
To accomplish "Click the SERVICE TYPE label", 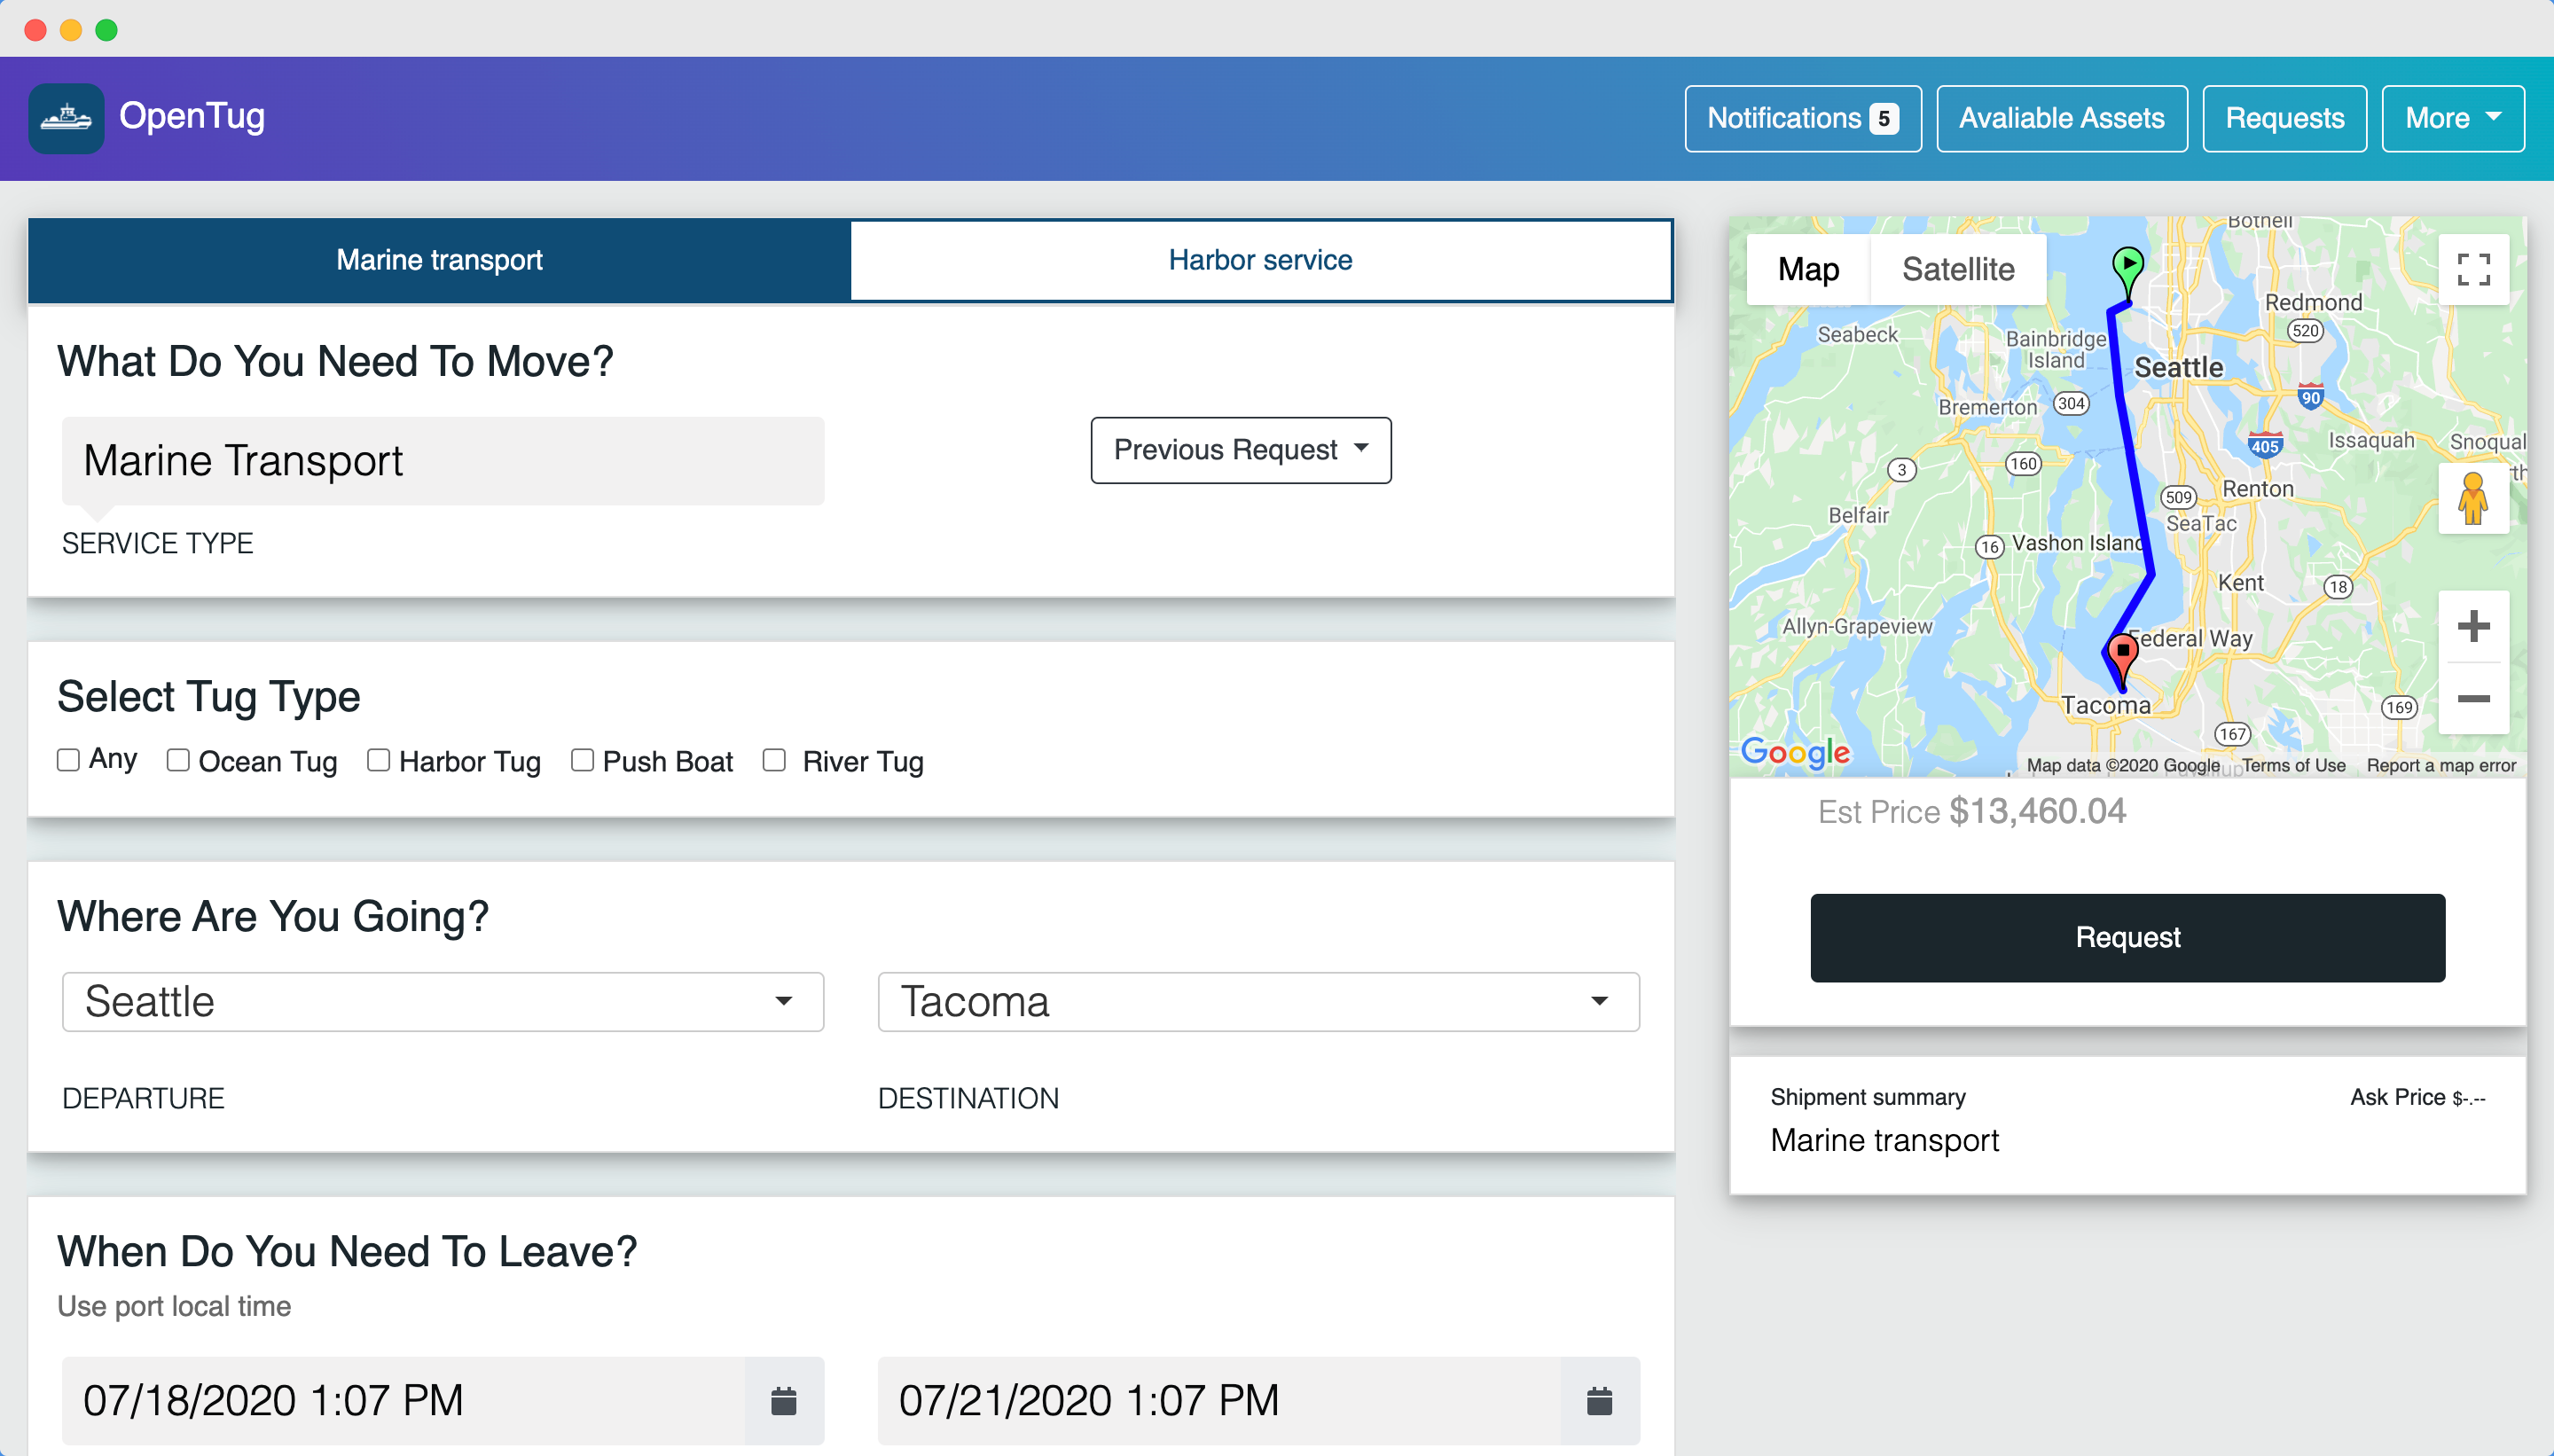I will coord(158,543).
